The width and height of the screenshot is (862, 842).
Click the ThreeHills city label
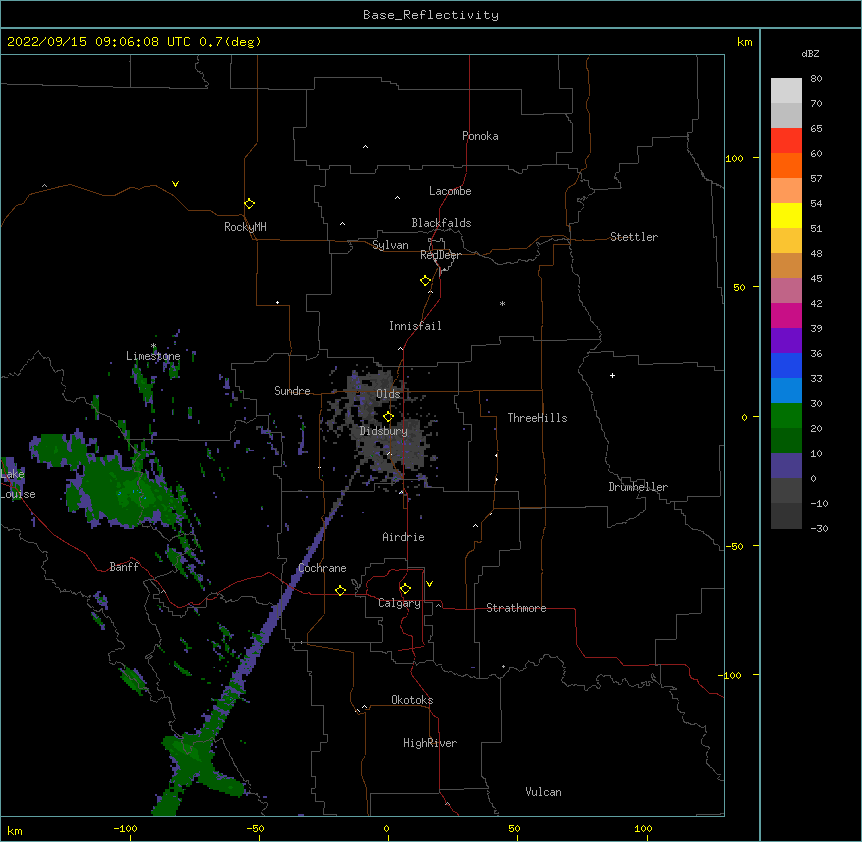pyautogui.click(x=537, y=418)
